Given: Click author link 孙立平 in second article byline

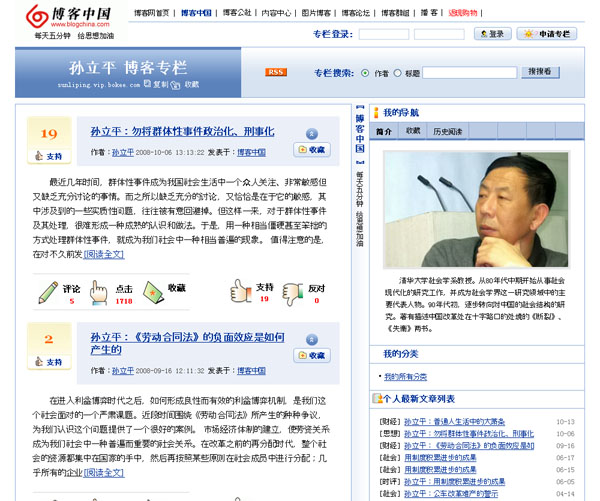Looking at the screenshot, I should [x=123, y=370].
